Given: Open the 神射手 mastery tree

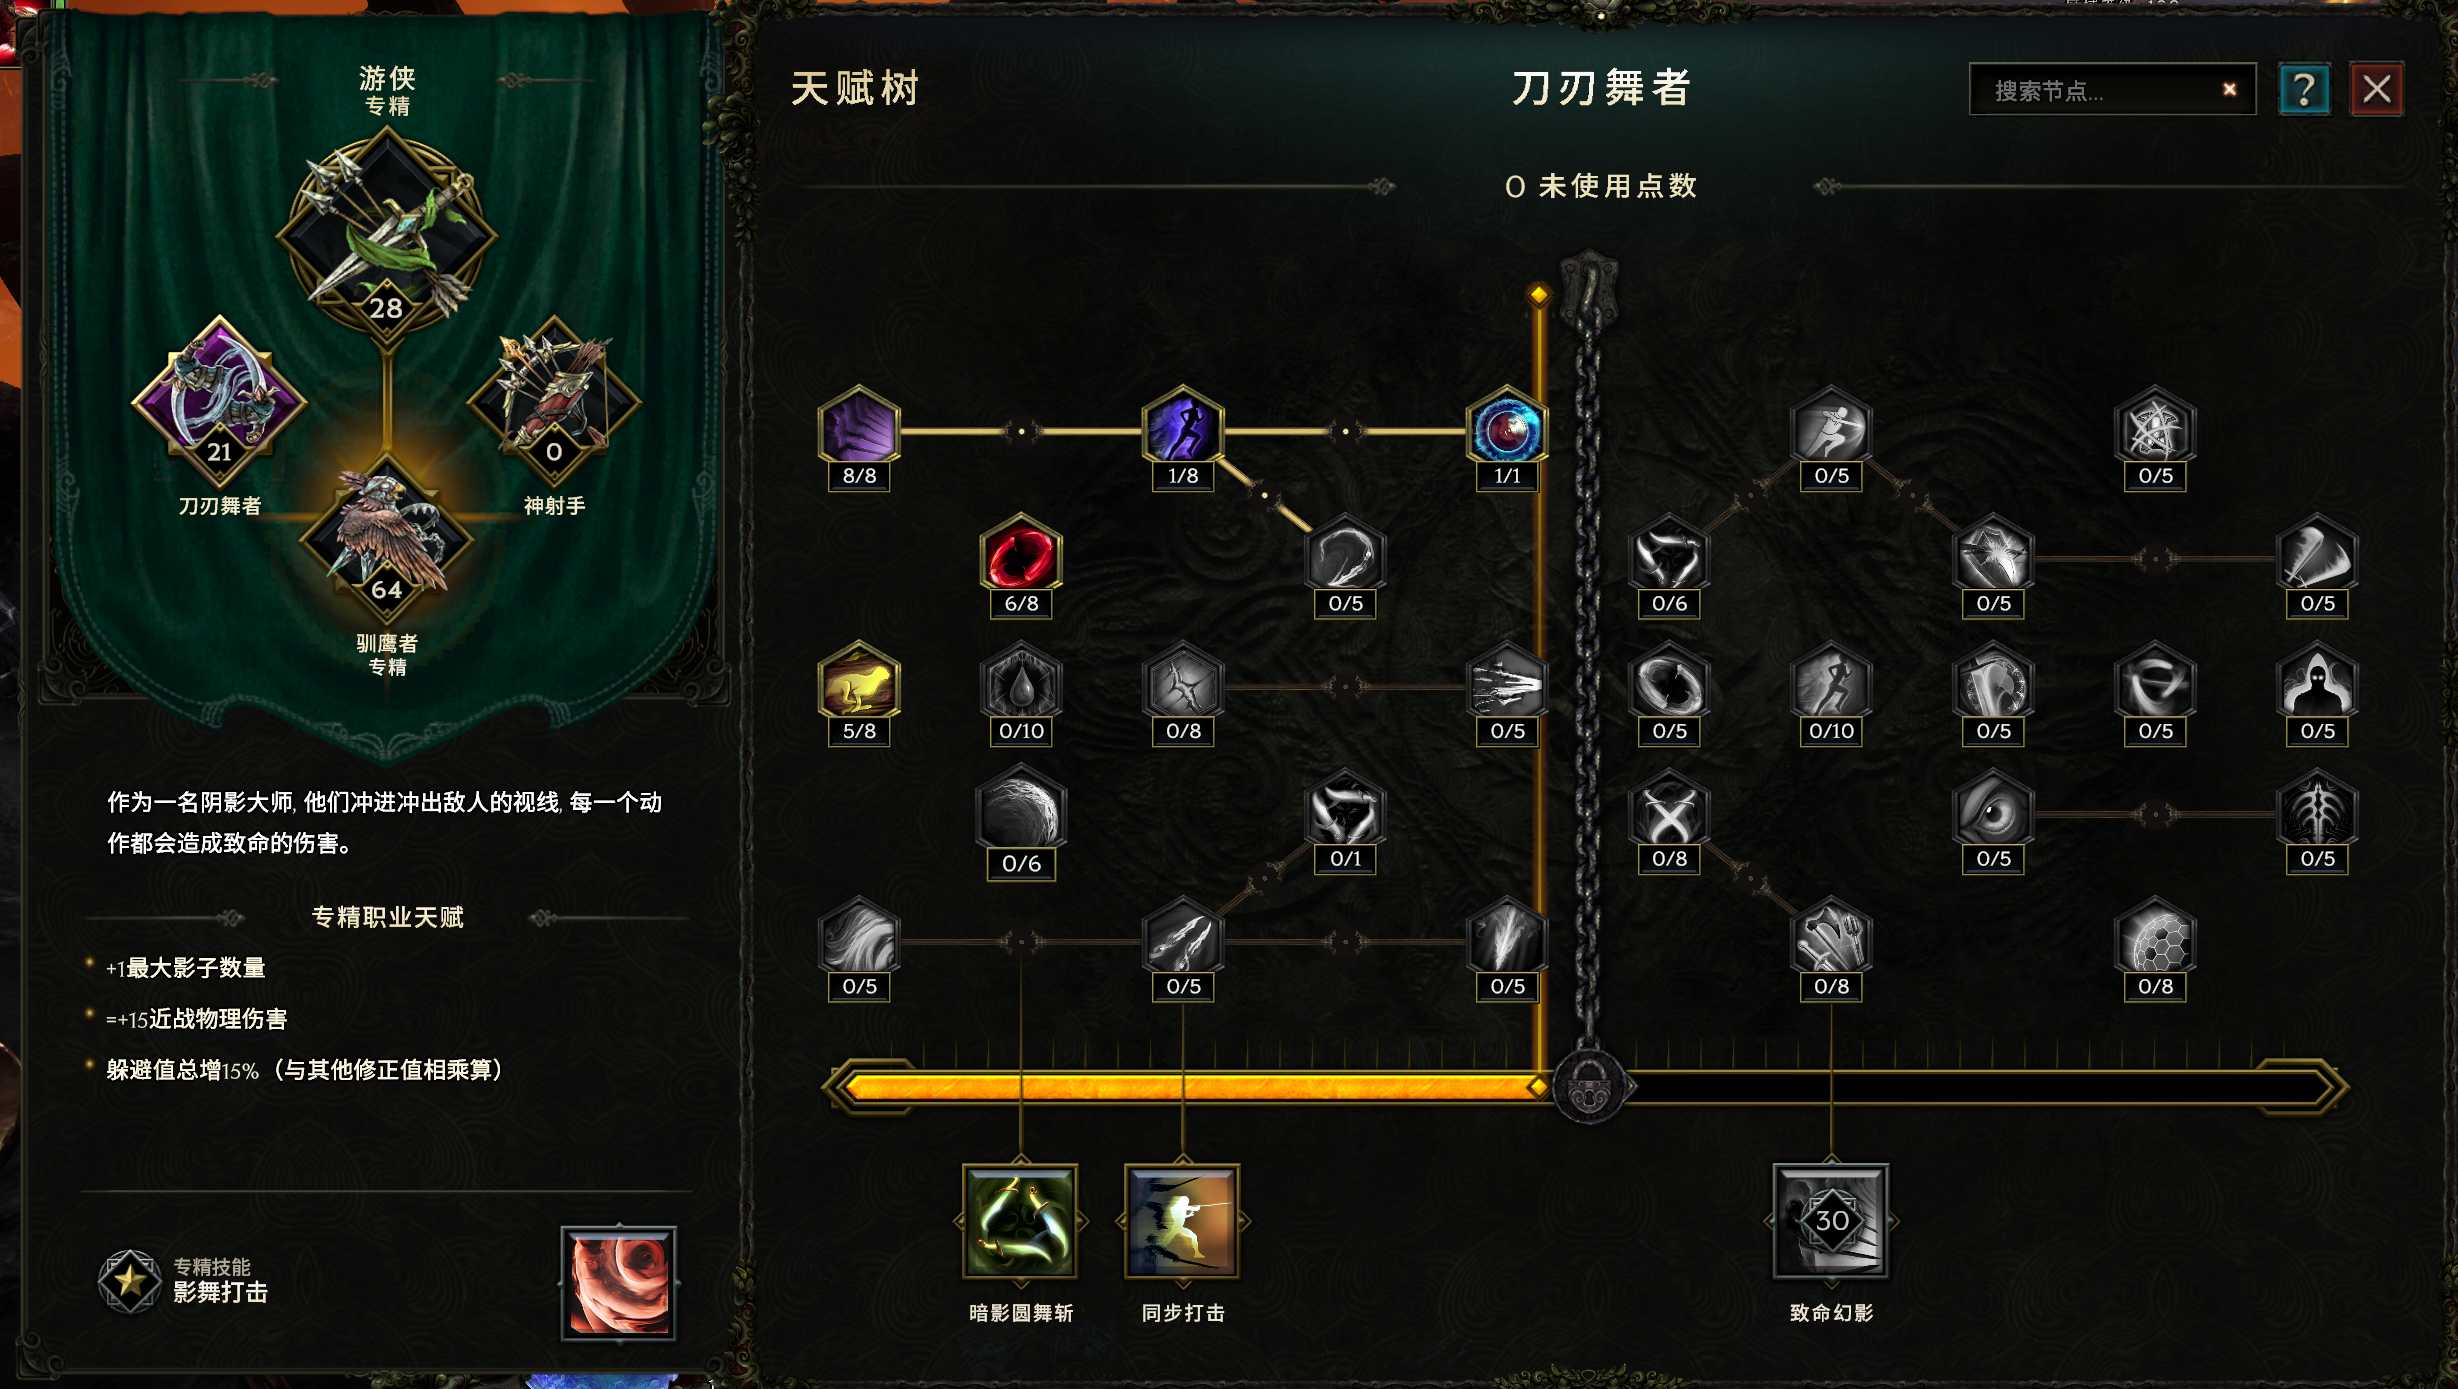Looking at the screenshot, I should tap(554, 400).
